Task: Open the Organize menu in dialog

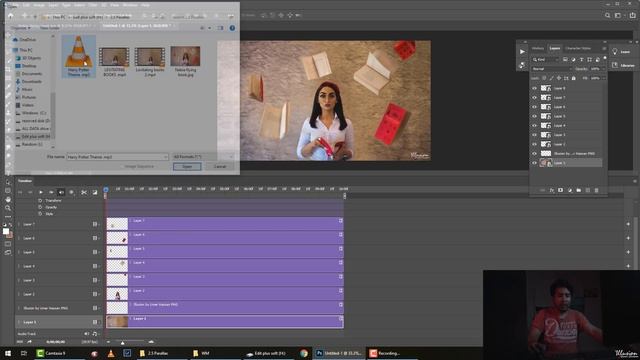Action: coord(20,28)
